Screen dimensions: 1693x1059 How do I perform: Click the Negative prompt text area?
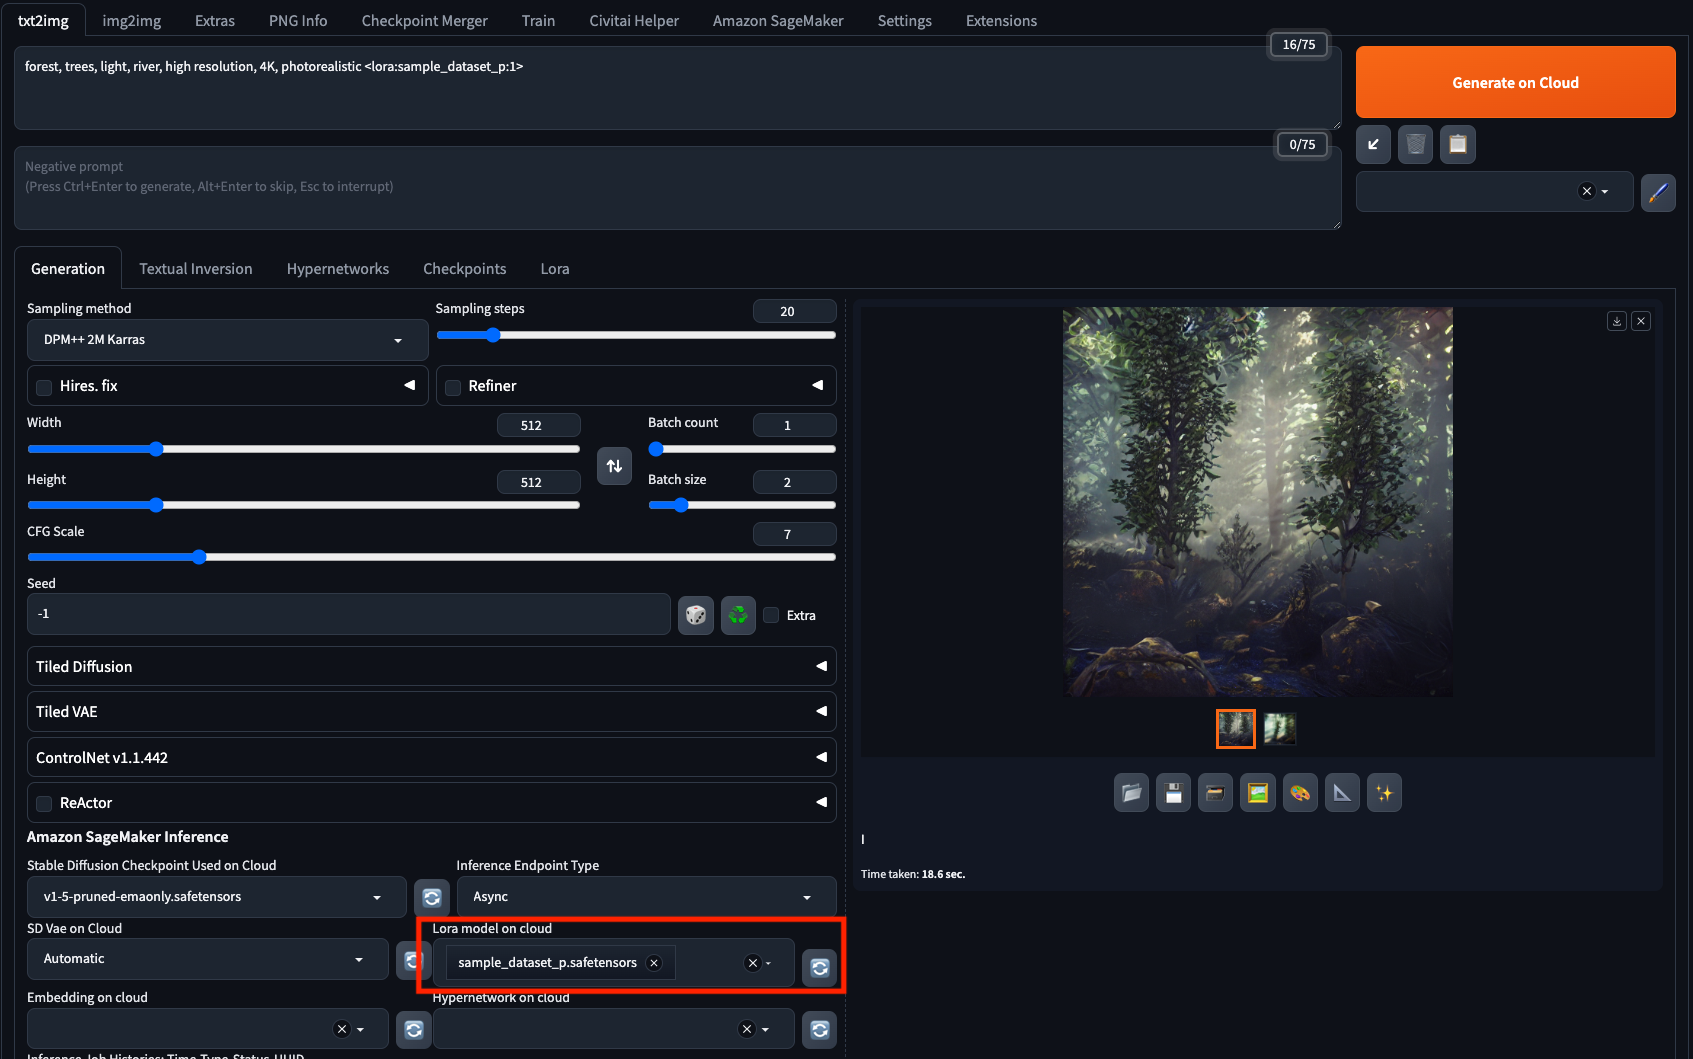point(677,188)
